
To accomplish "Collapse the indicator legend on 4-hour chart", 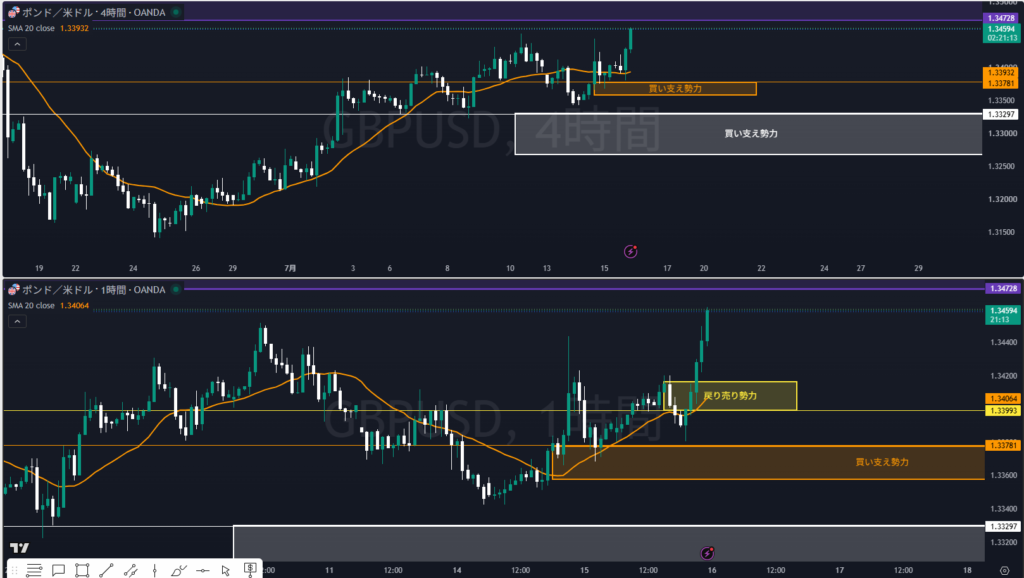I will coord(17,44).
